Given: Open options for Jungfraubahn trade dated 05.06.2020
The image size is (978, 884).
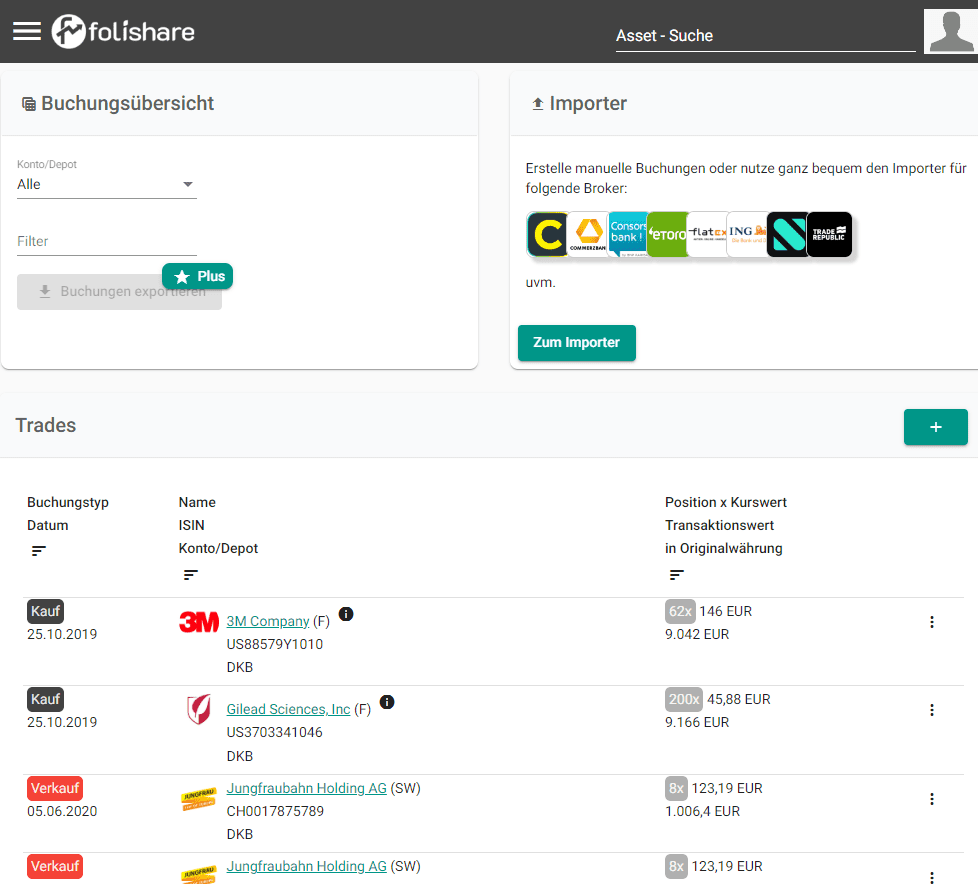Looking at the screenshot, I should [x=932, y=799].
